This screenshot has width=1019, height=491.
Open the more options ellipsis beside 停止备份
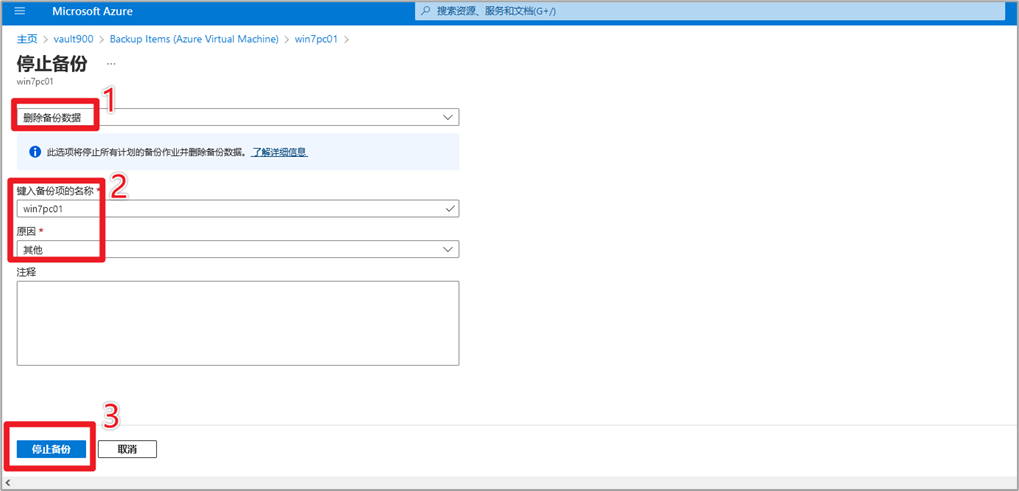111,64
